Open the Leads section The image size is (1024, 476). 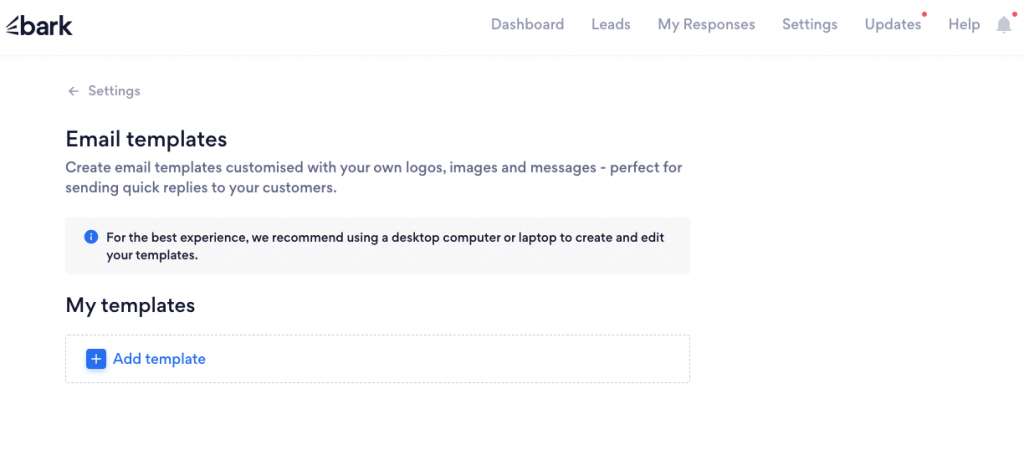coord(610,25)
